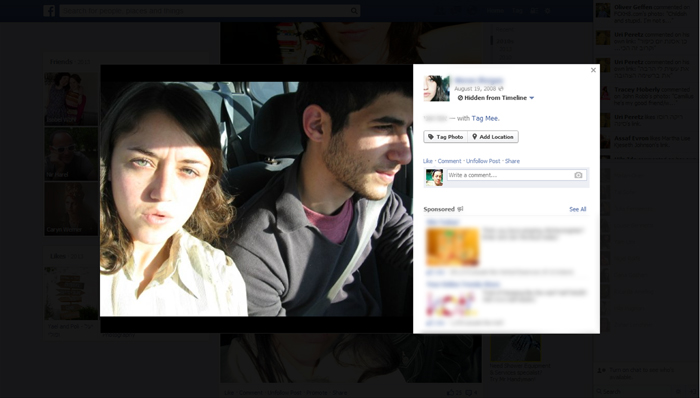
Task: Click the Tag Photo button
Action: click(x=446, y=137)
